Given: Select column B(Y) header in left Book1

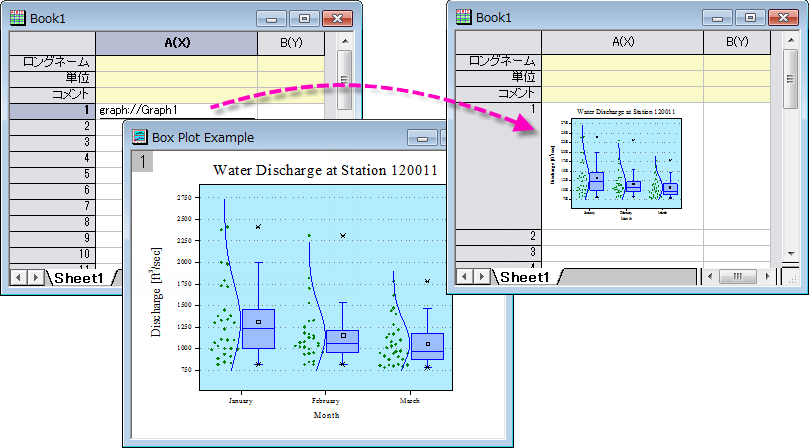Looking at the screenshot, I should [291, 43].
